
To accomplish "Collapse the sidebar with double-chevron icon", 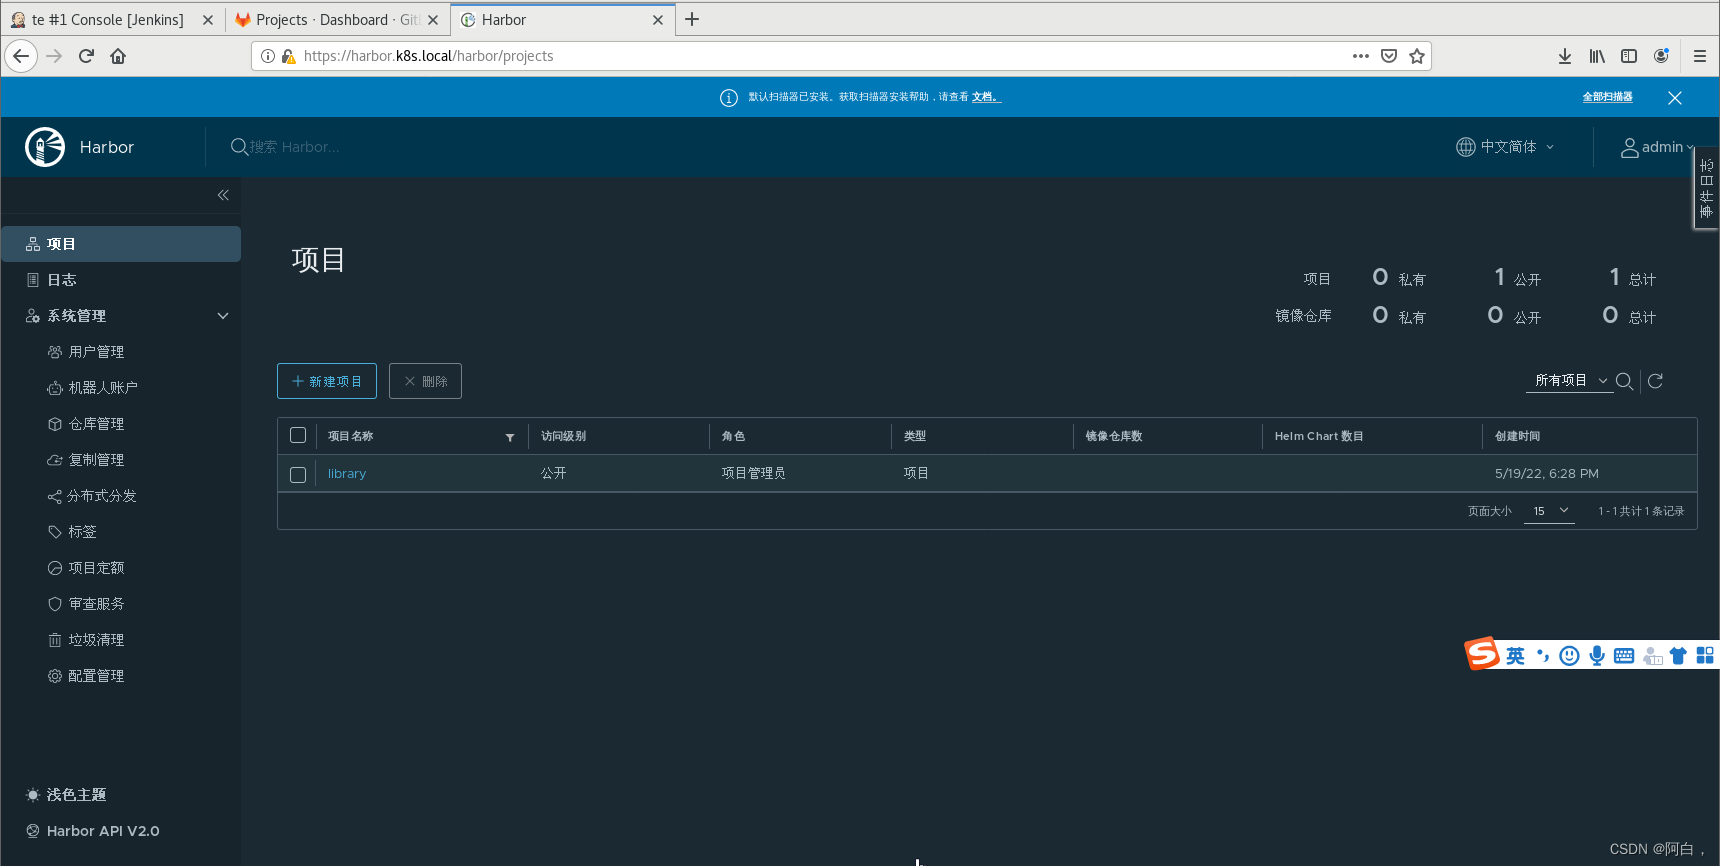I will [x=223, y=195].
